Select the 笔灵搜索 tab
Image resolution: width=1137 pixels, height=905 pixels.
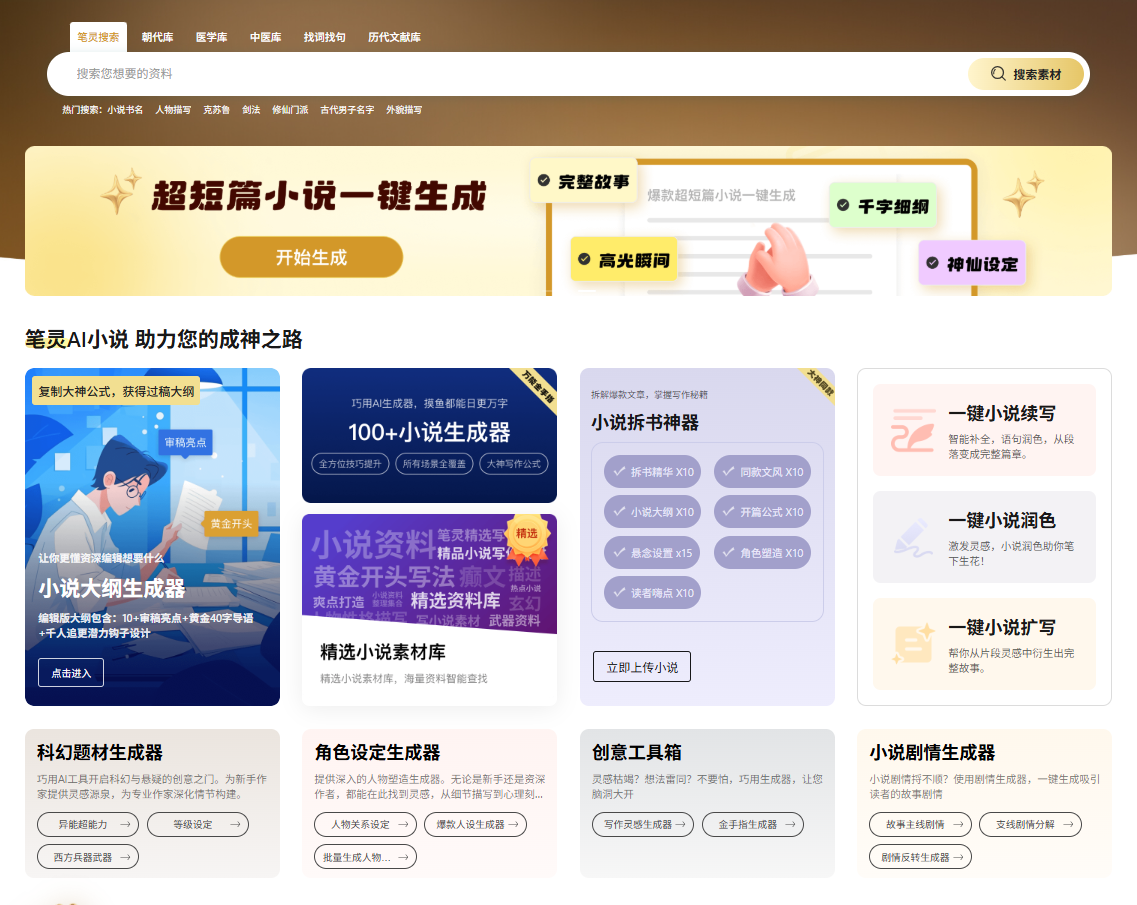[98, 37]
